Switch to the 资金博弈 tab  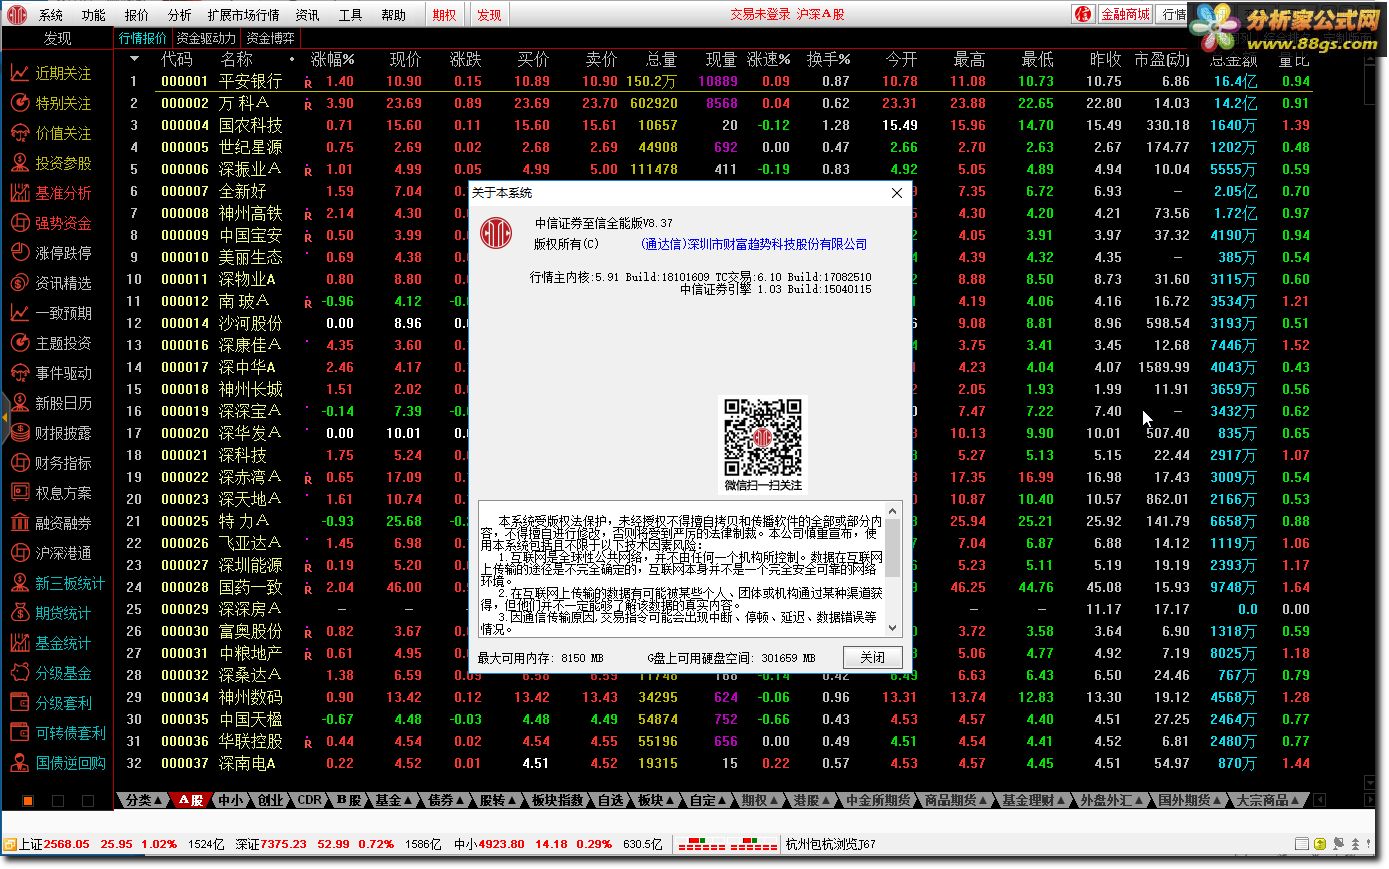click(x=271, y=38)
